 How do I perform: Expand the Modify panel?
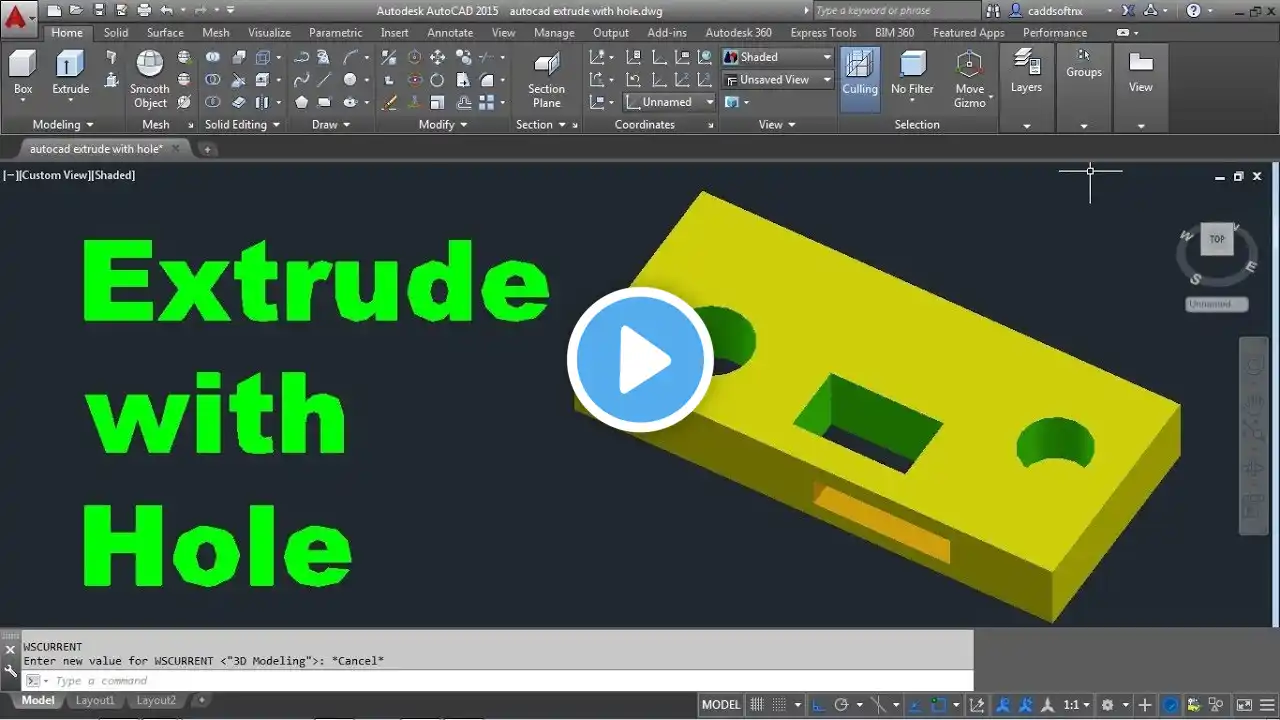click(443, 125)
